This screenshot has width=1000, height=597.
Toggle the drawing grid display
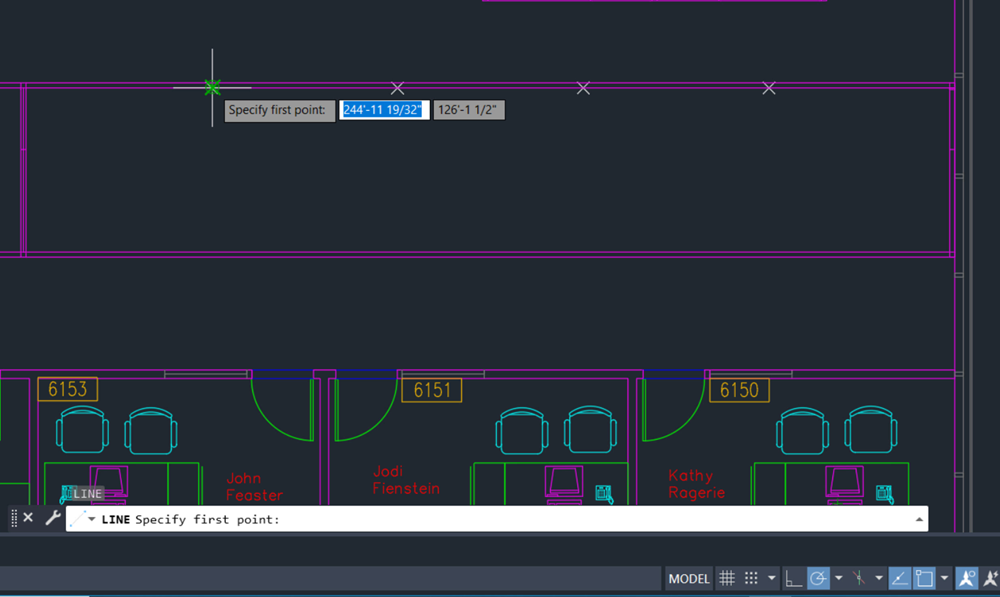[x=727, y=579]
